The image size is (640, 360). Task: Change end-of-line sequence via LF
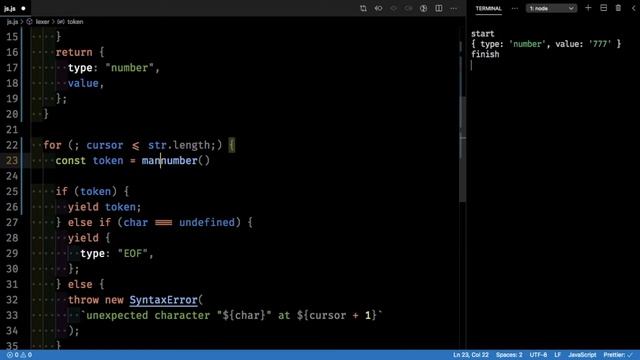[x=558, y=355]
